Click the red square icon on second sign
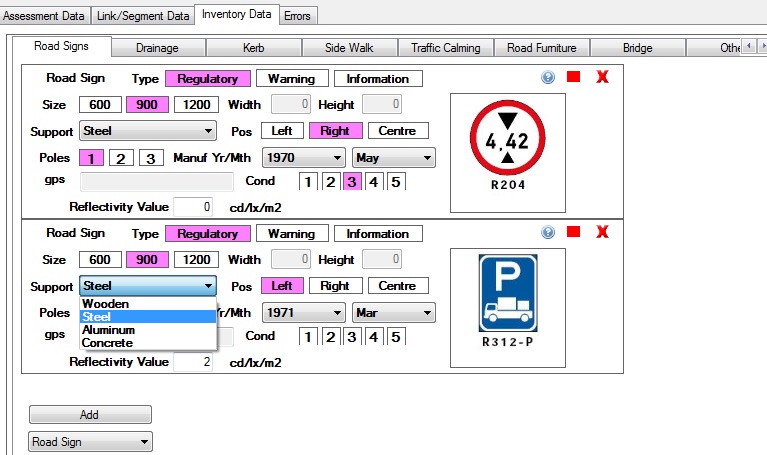767x455 pixels. click(x=573, y=232)
